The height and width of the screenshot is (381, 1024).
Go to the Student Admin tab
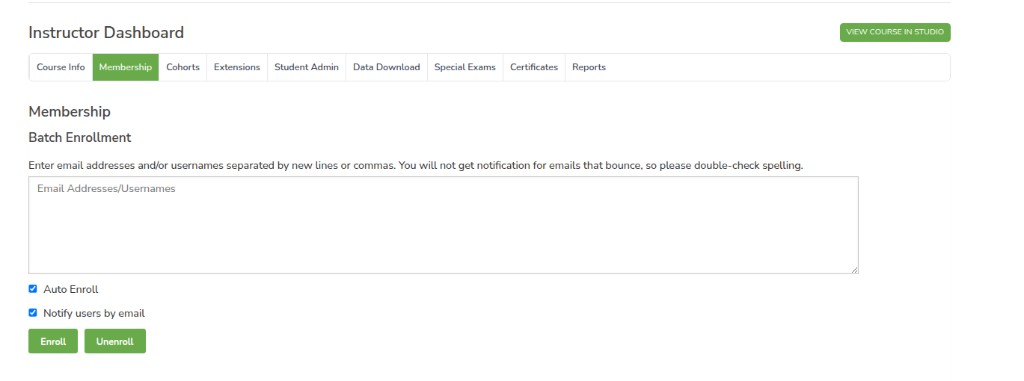click(x=306, y=67)
